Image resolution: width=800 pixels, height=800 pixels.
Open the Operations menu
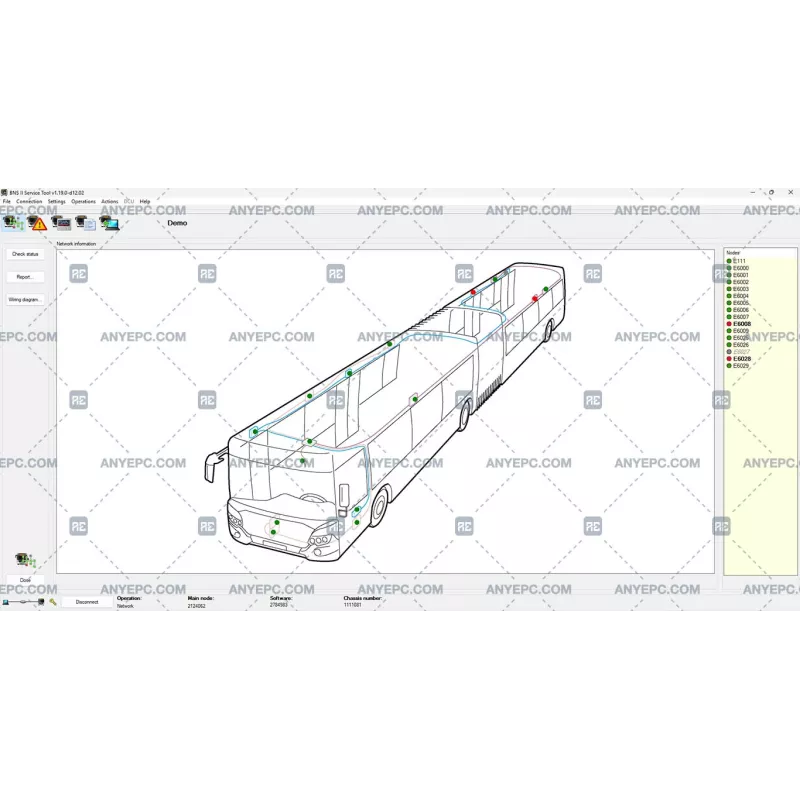click(83, 201)
